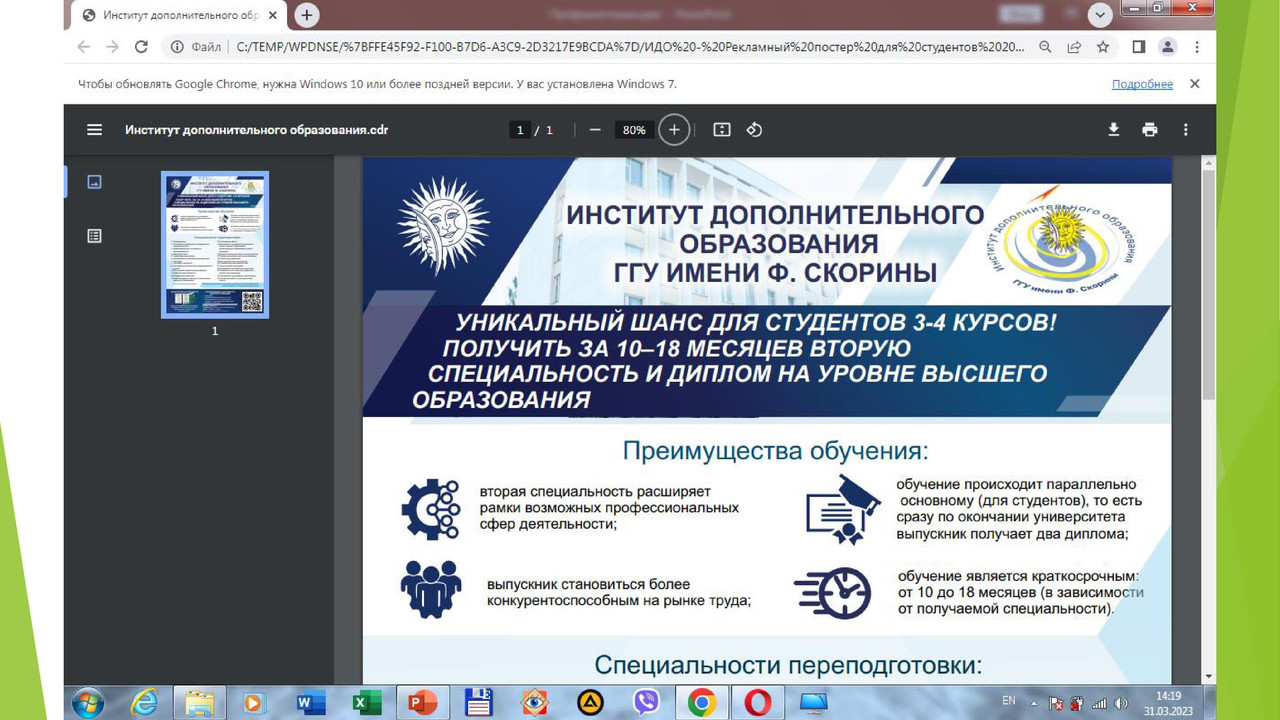
Task: Select the Институт дополнительного обр browser tab
Action: tap(180, 15)
